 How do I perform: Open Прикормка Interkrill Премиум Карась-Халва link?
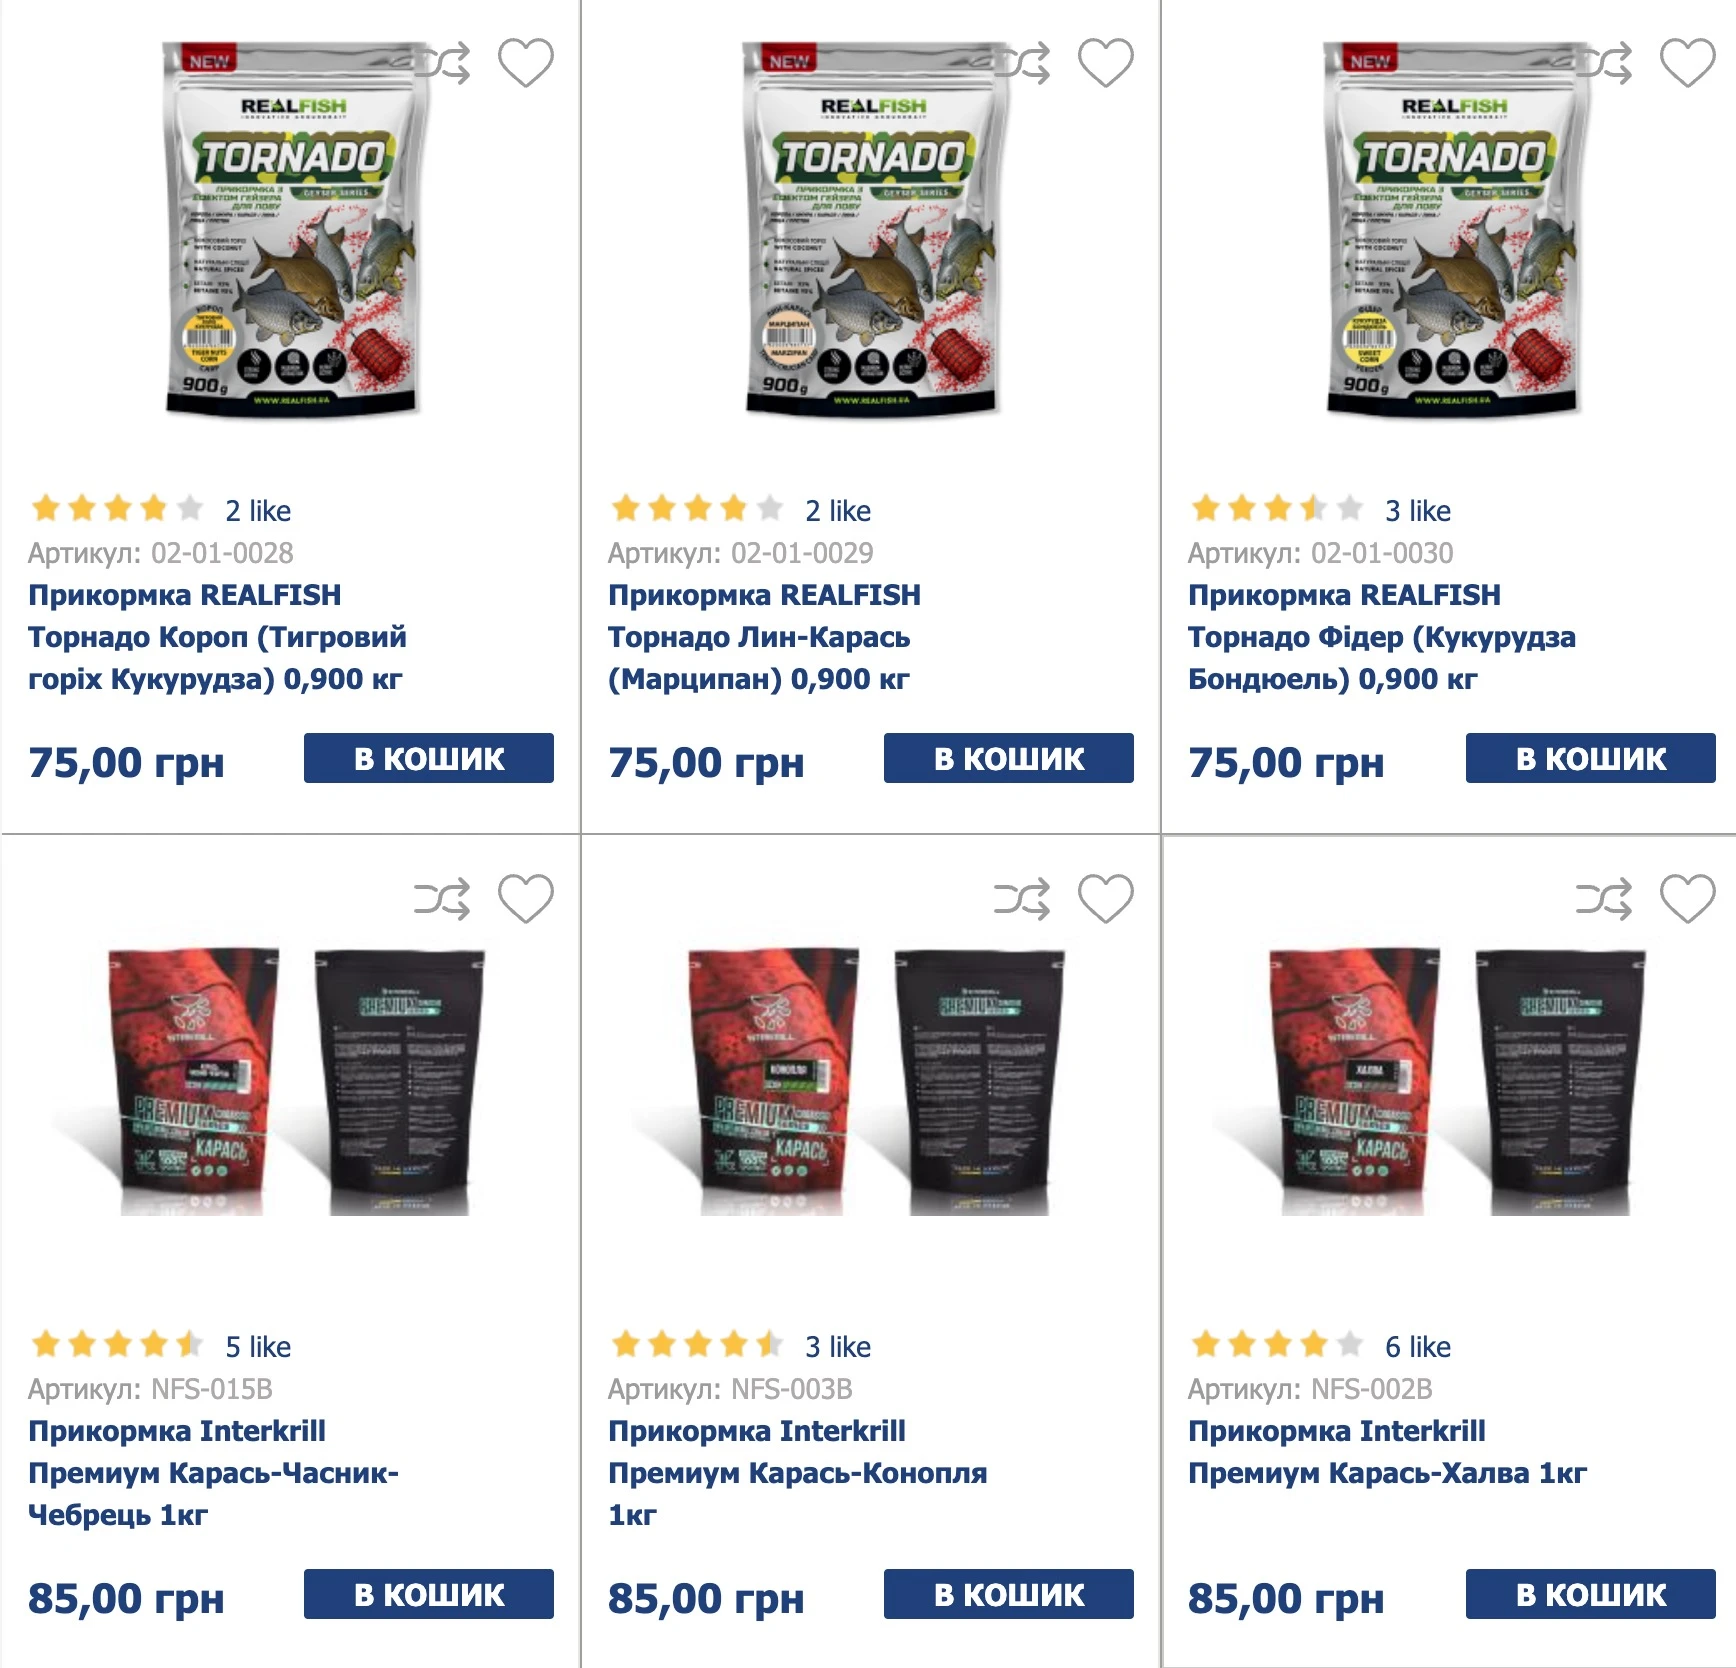coord(1387,1452)
